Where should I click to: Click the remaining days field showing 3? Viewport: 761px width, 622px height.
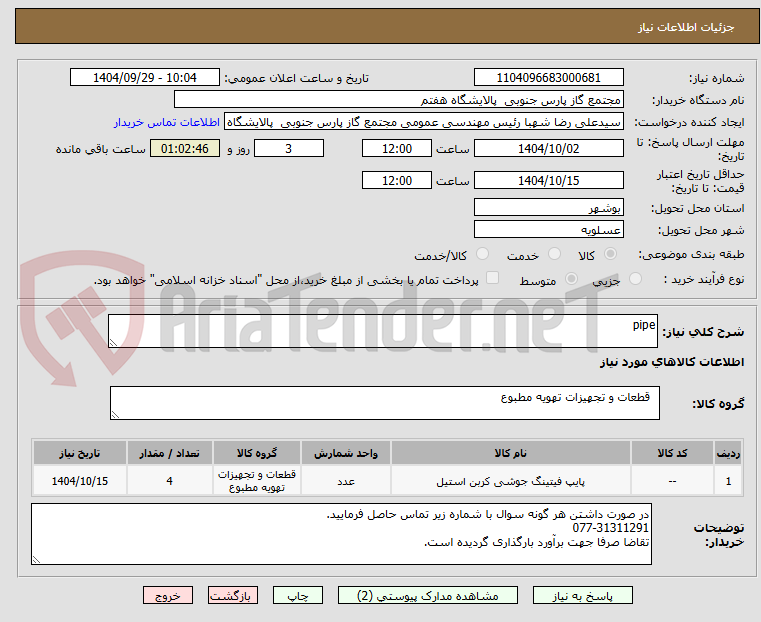click(x=289, y=148)
